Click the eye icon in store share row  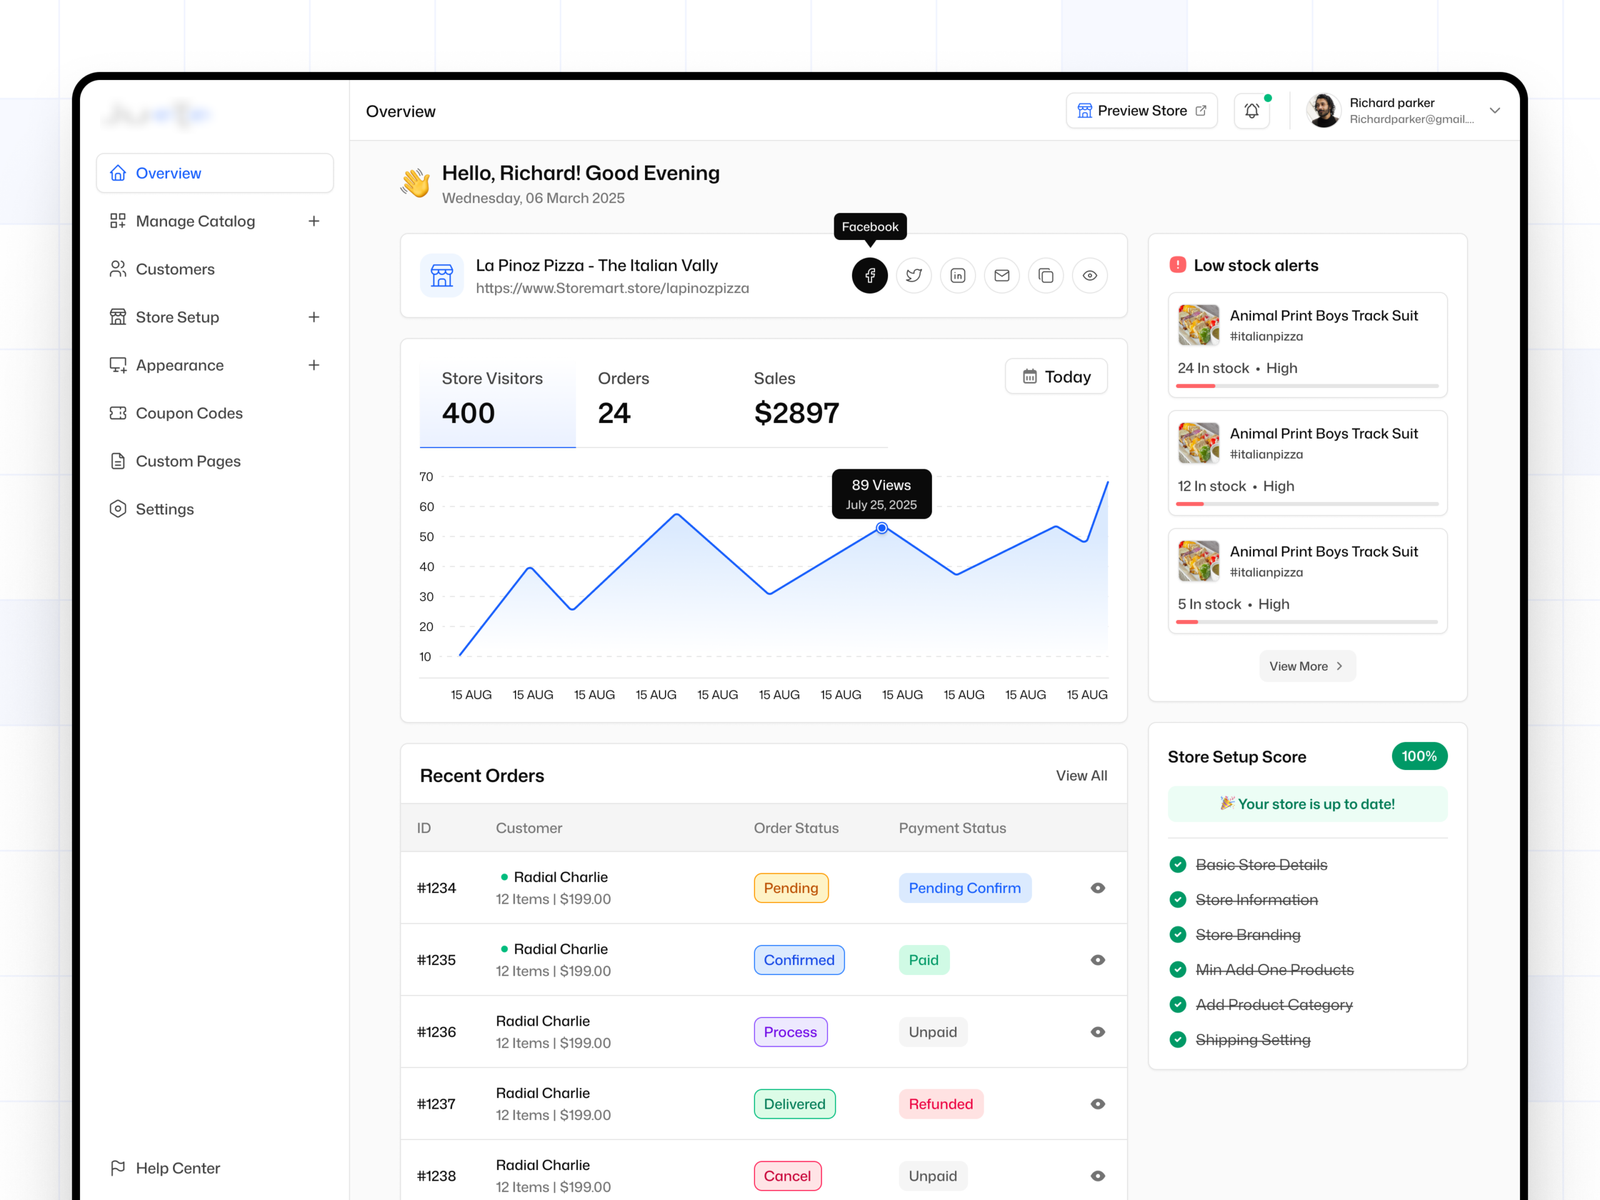[x=1089, y=275]
